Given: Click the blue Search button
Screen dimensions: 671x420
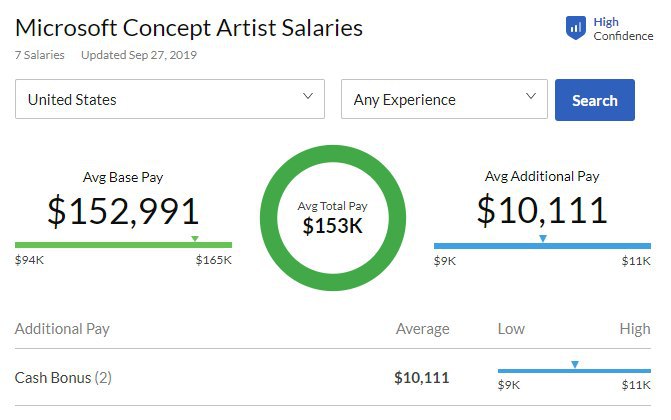Looking at the screenshot, I should [x=595, y=100].
